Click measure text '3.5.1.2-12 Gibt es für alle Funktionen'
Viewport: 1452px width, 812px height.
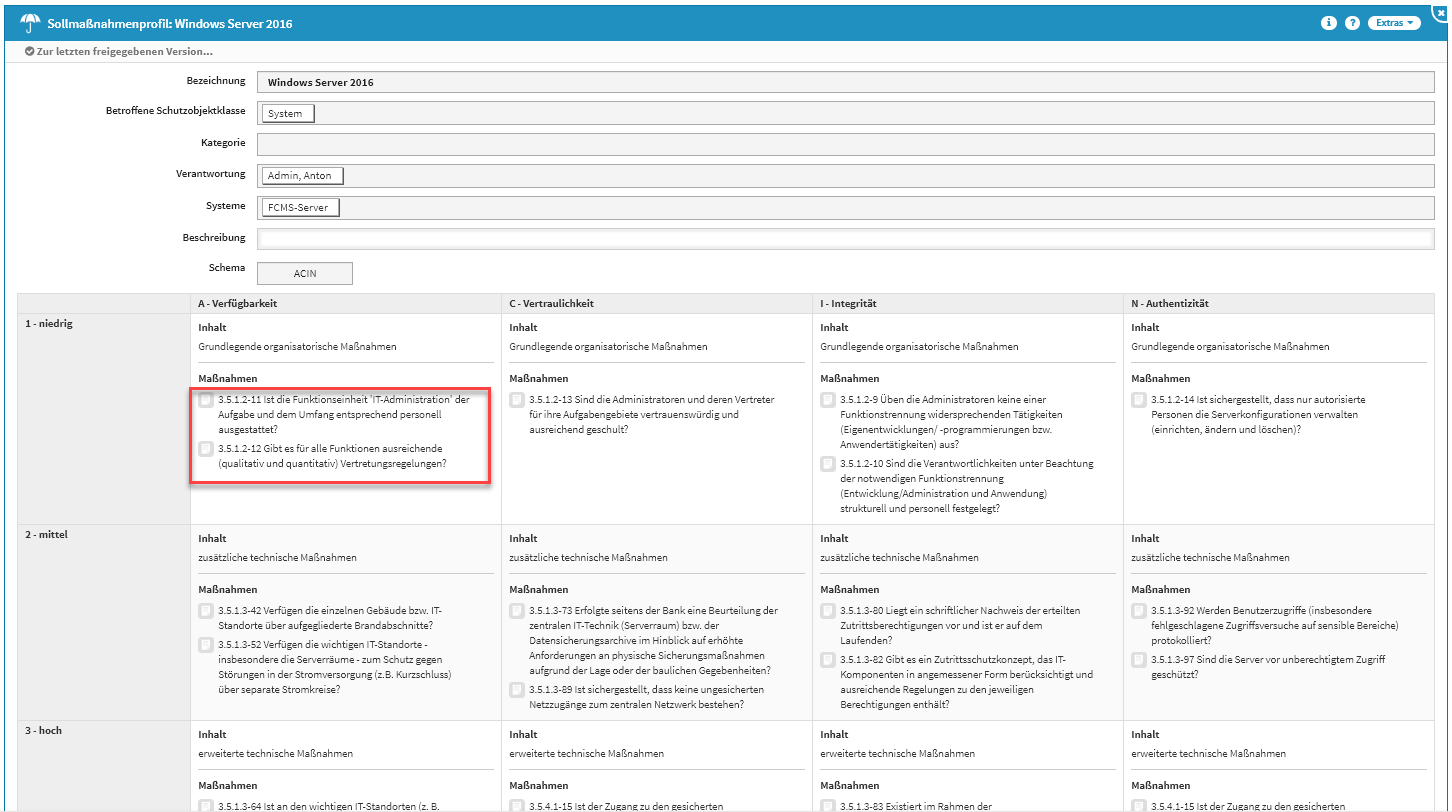coord(331,456)
